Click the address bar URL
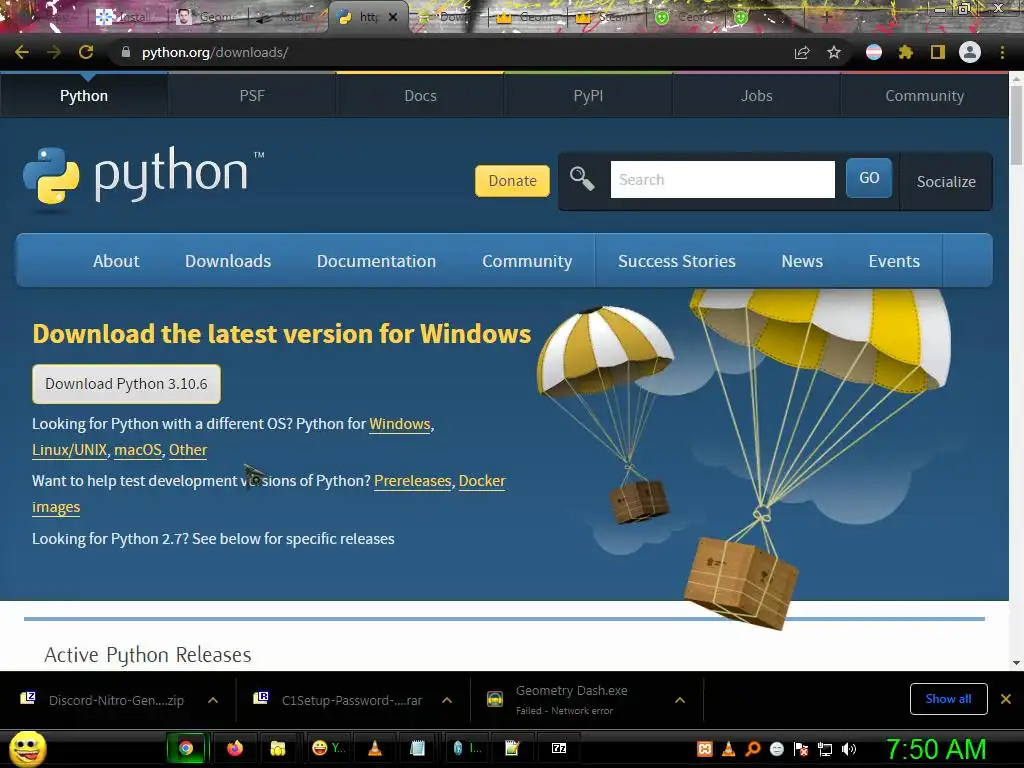This screenshot has height=768, width=1024. tap(215, 52)
